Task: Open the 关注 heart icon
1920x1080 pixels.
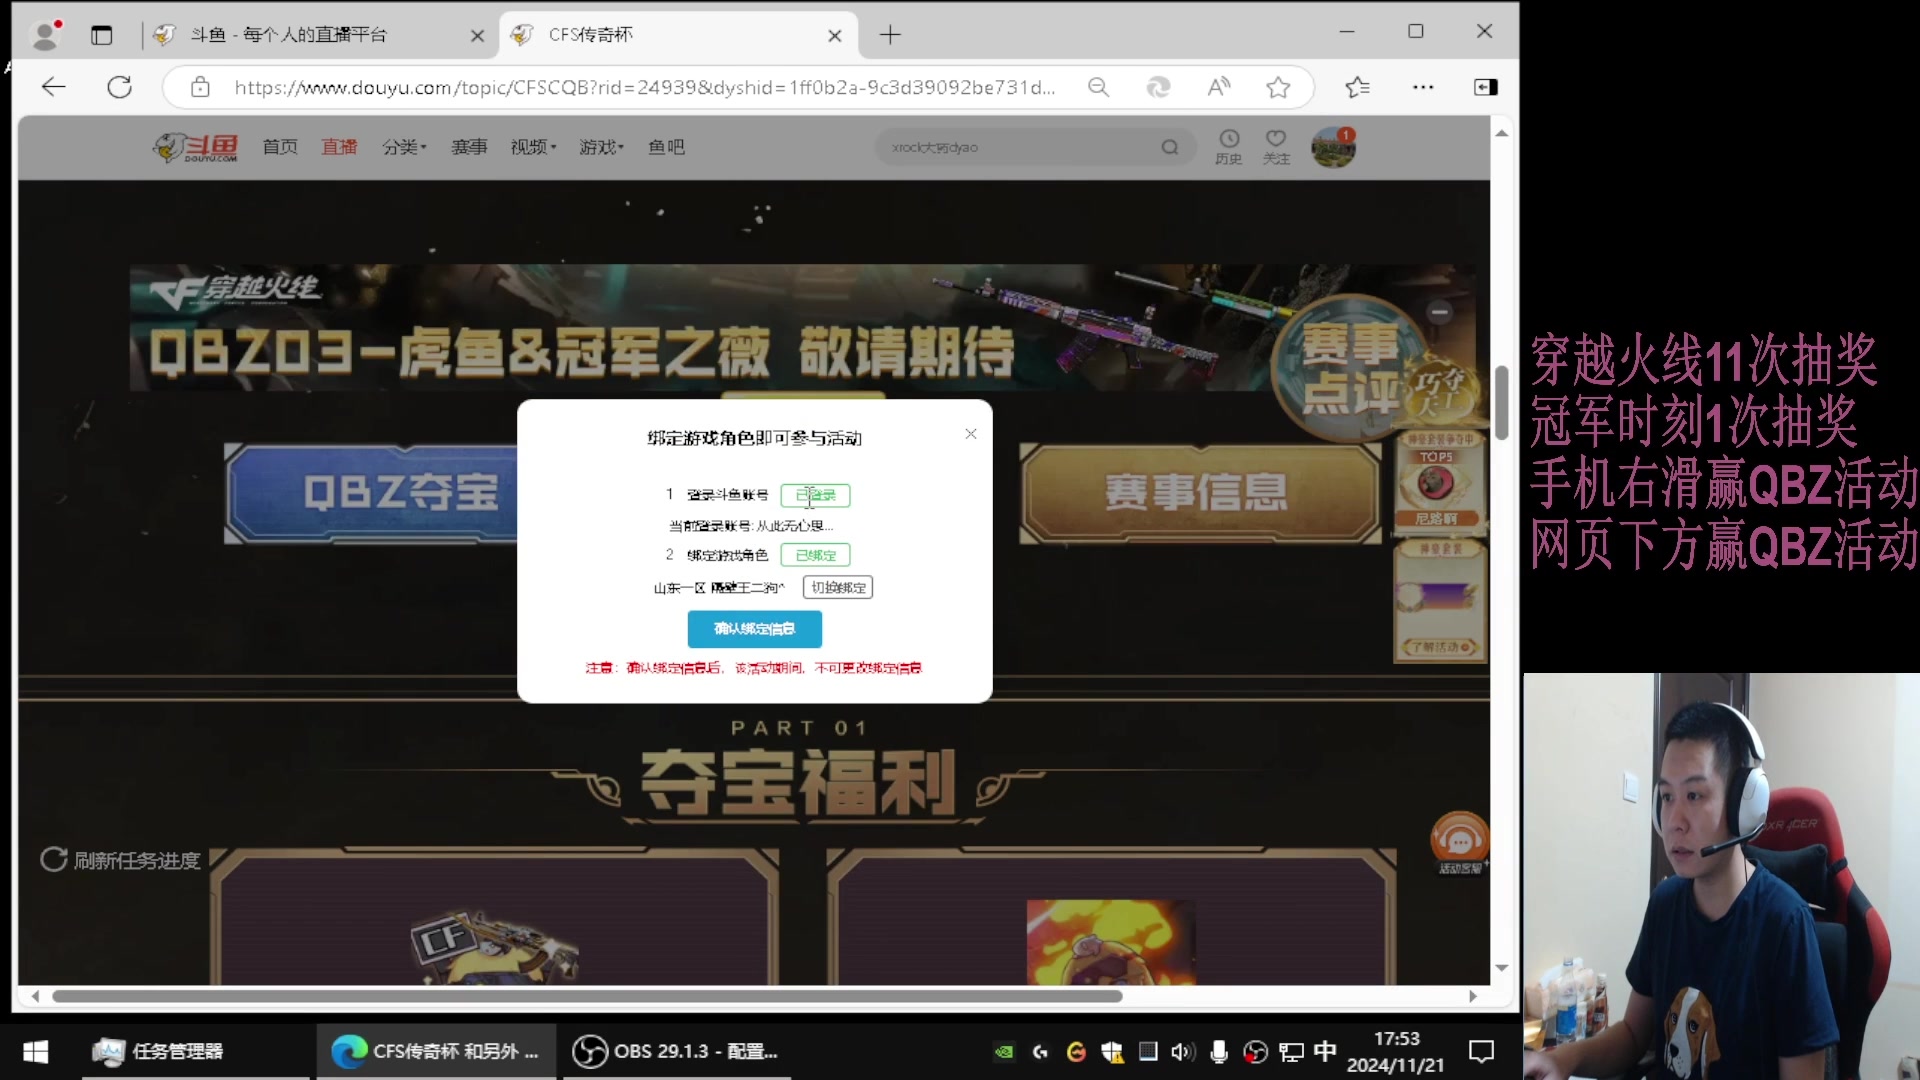Action: coord(1276,147)
